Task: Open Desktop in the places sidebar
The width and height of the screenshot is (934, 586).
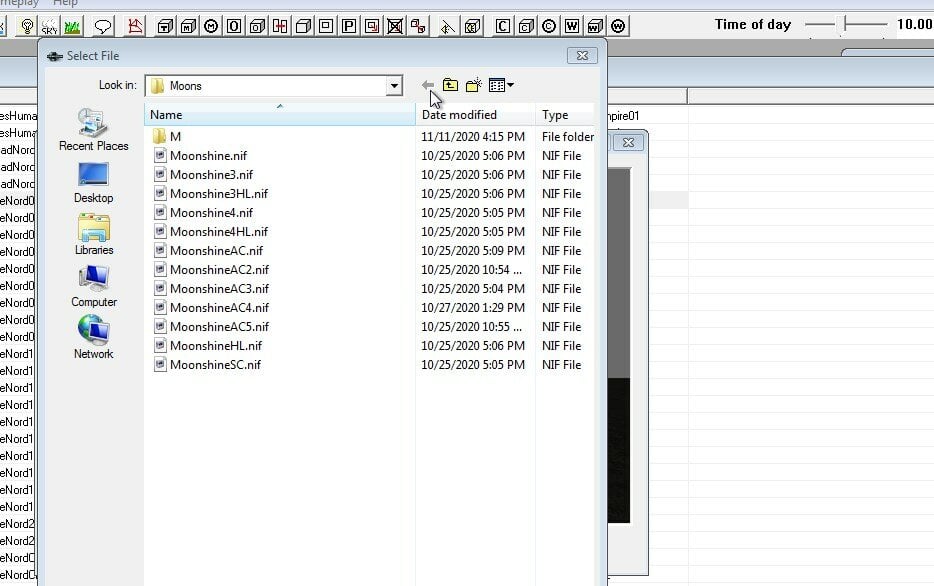Action: point(94,182)
